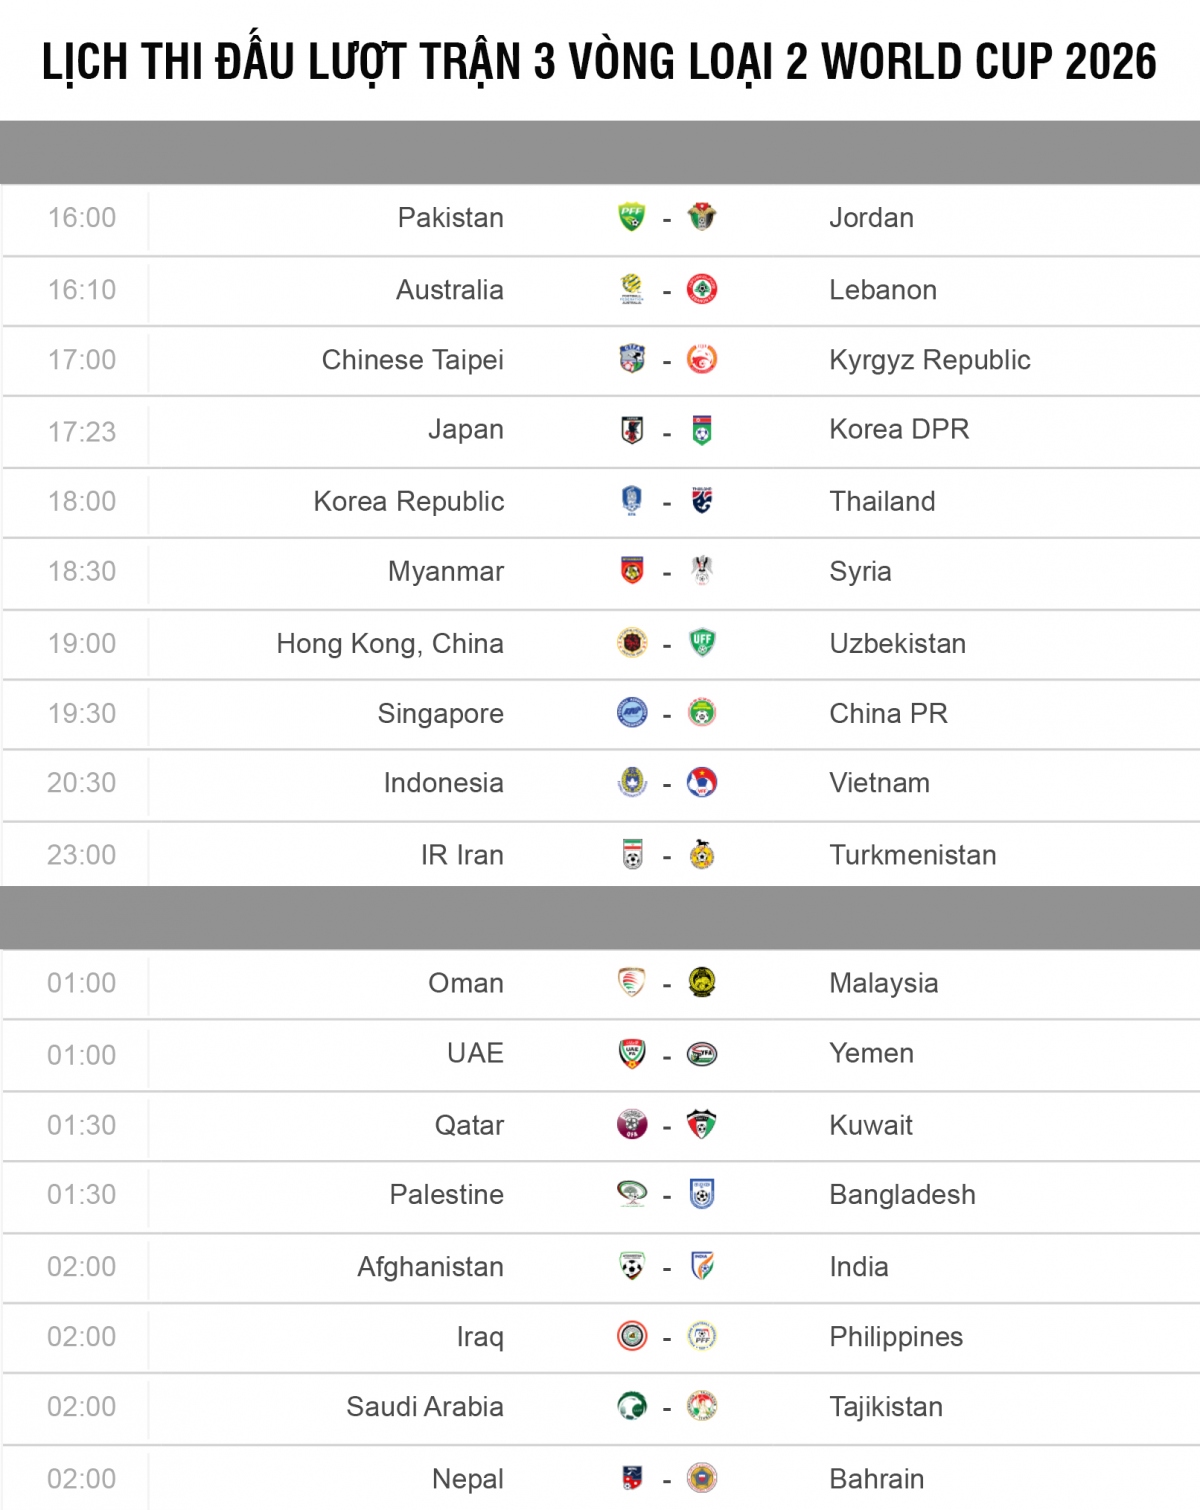
Task: Click Jordan's team crest icon
Action: (702, 217)
